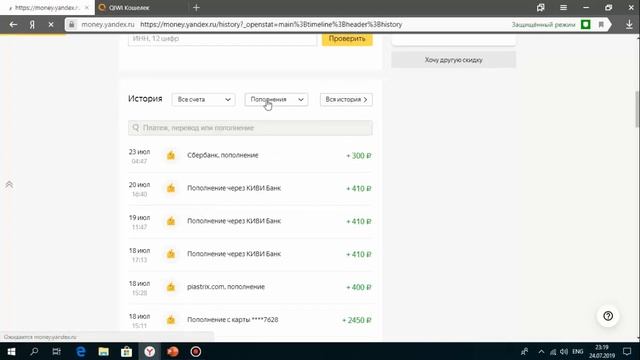Click the padlock icon in address bar
Screen dimensions: 640x360
click(72, 24)
